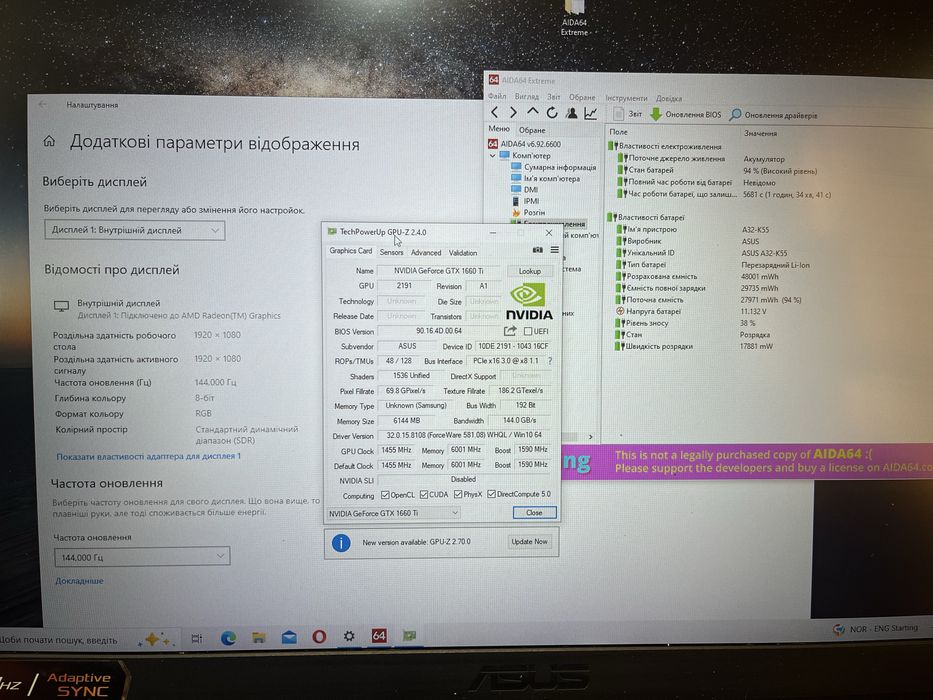Screen dimensions: 933x700
Task: Toggle UEFI checkbox in GPU-Z
Action: pos(528,331)
